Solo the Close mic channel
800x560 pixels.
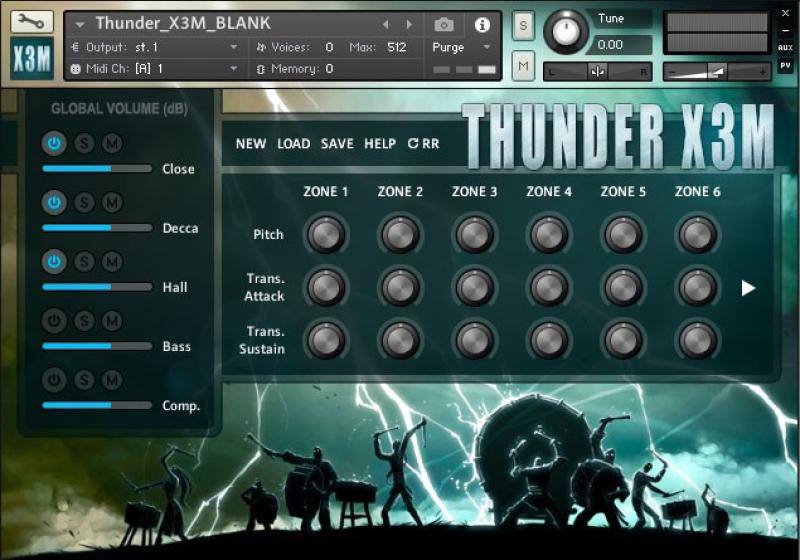(84, 143)
